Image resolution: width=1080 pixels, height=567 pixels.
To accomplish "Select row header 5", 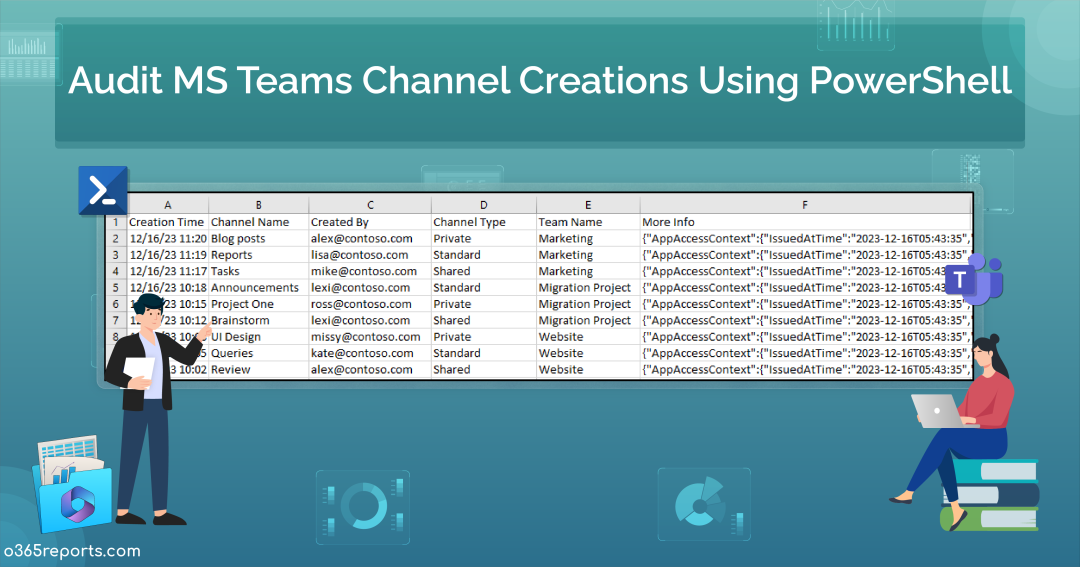I will click(116, 288).
